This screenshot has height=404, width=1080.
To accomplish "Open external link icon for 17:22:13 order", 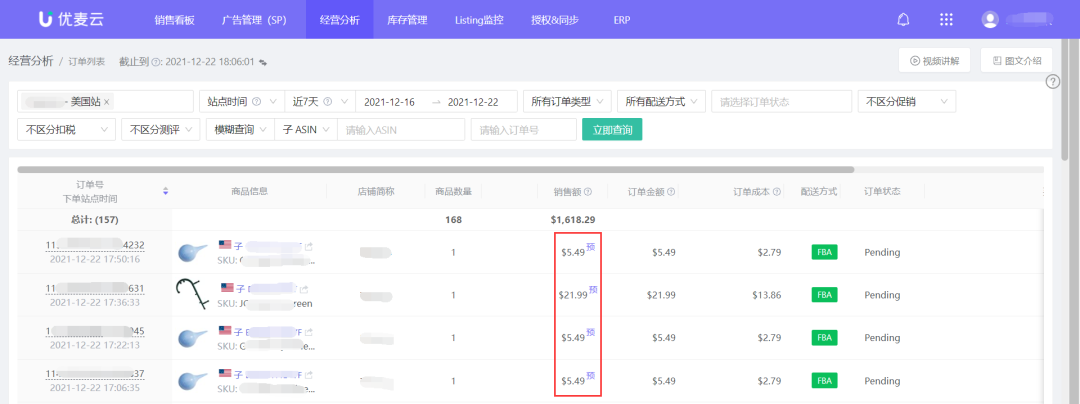I will (308, 332).
